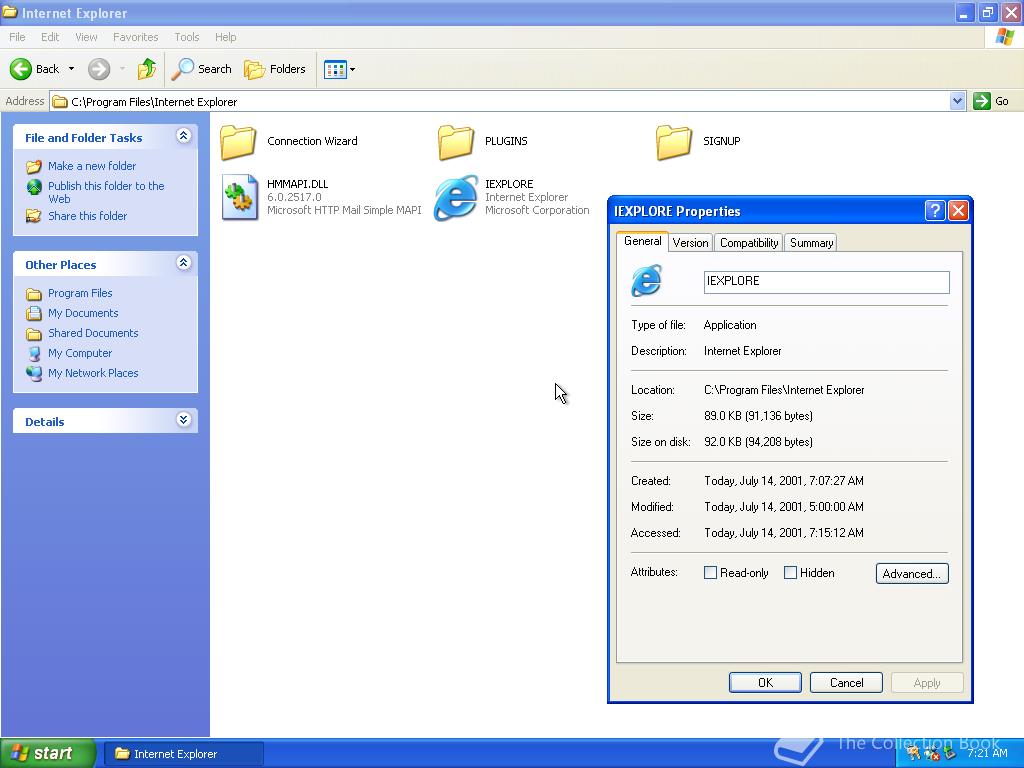Image resolution: width=1024 pixels, height=768 pixels.
Task: Switch to the Version tab
Action: click(x=690, y=243)
